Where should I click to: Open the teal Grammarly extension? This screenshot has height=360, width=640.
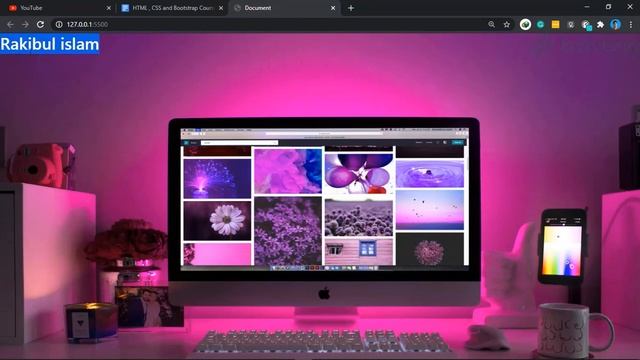coord(540,24)
